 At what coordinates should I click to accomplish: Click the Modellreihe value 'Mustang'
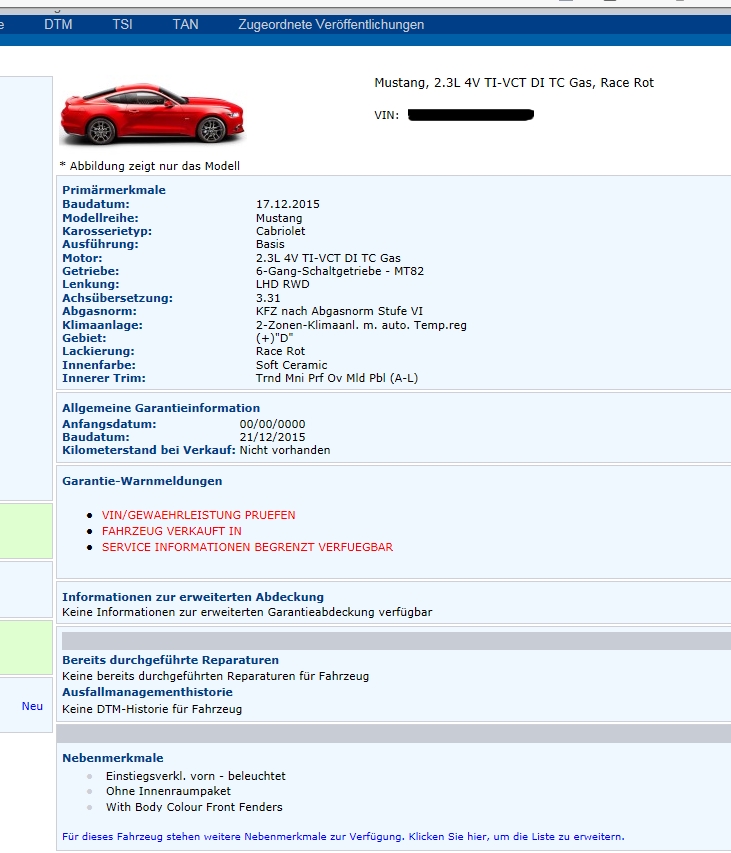279,218
